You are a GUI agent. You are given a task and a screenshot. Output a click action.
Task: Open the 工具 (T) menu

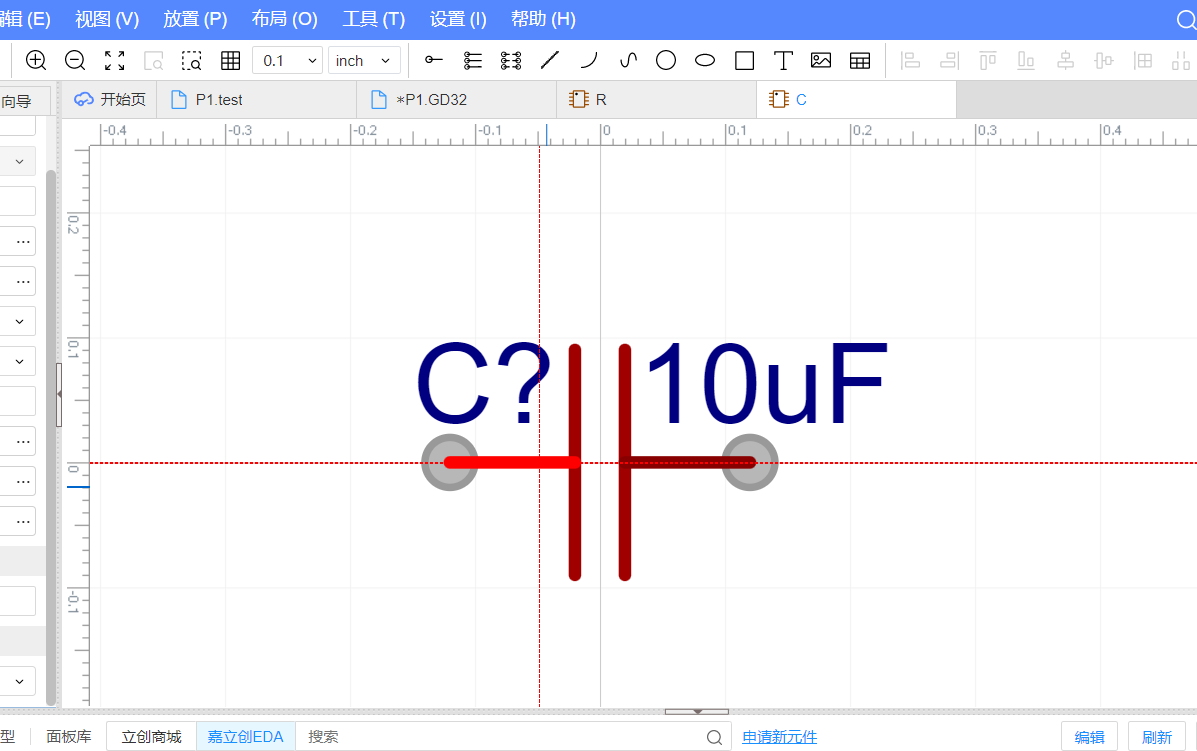373,19
